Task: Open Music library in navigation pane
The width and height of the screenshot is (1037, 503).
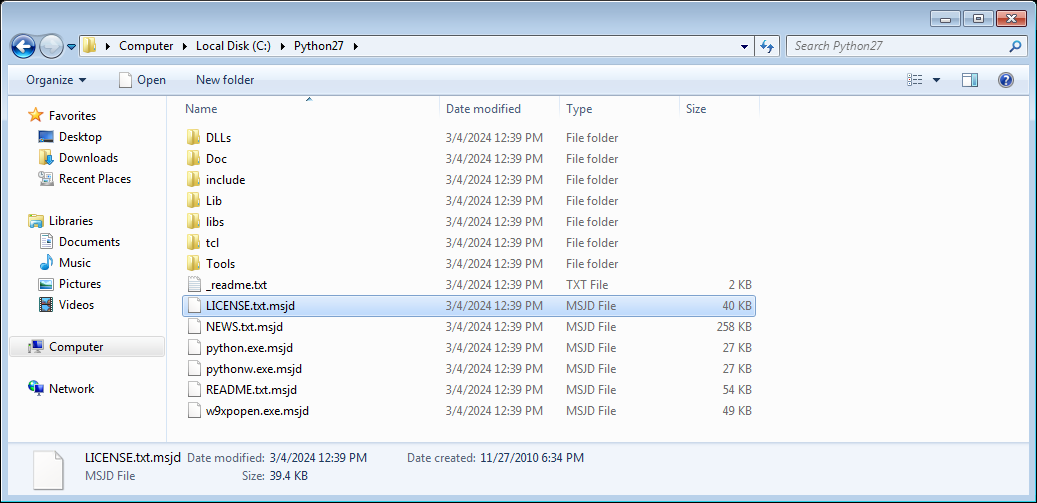Action: [75, 263]
